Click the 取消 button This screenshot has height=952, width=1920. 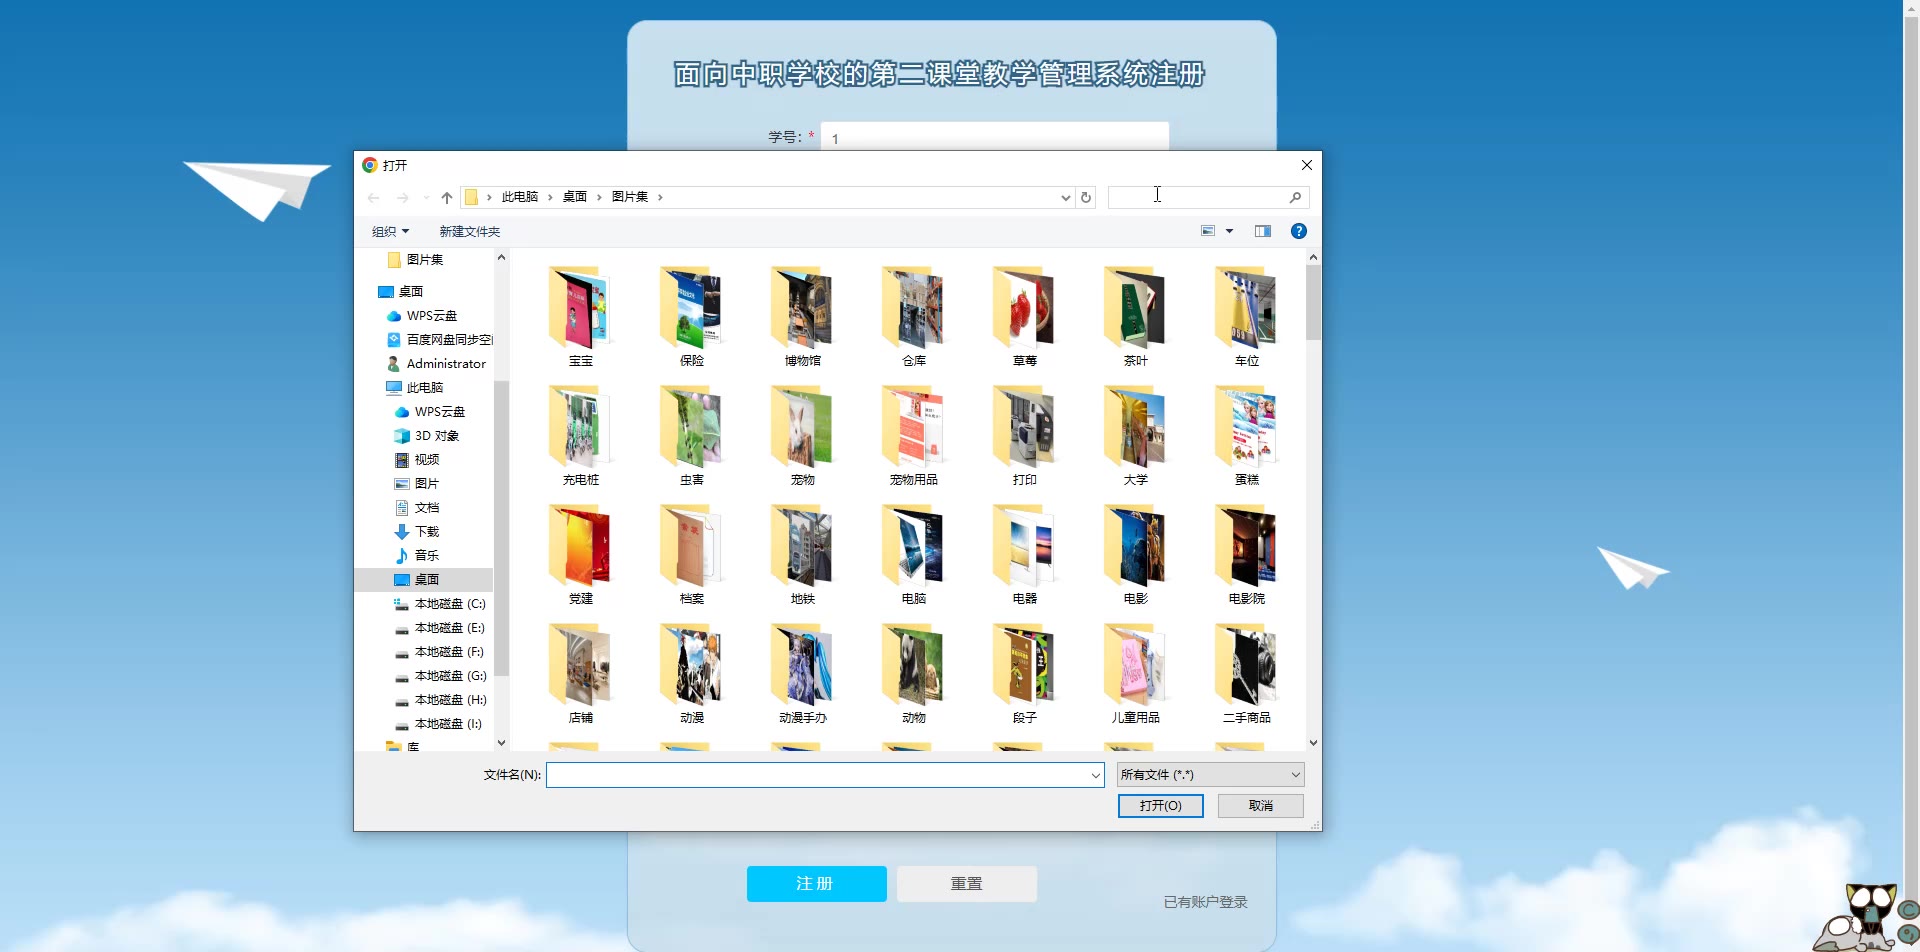point(1261,806)
